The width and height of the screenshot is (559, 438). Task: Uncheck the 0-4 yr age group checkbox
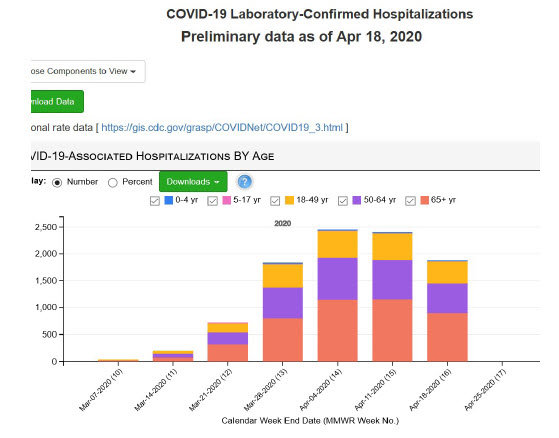pyautogui.click(x=155, y=201)
